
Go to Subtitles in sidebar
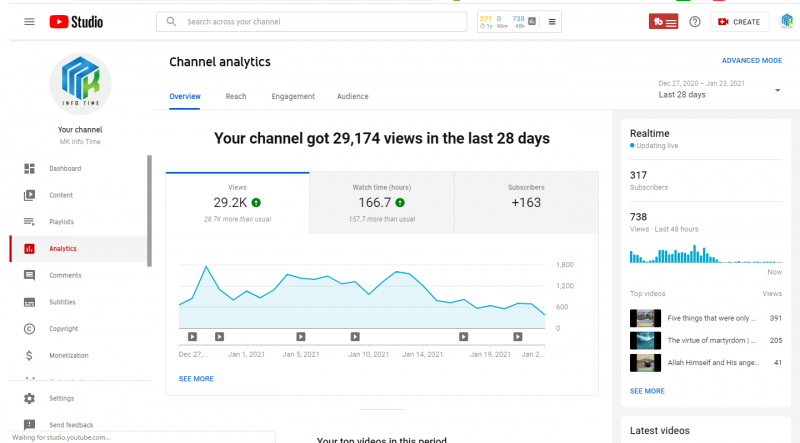click(x=62, y=302)
